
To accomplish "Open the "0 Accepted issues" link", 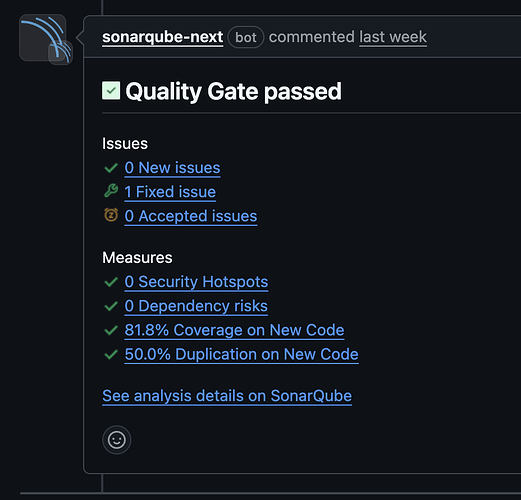I will click(x=191, y=216).
